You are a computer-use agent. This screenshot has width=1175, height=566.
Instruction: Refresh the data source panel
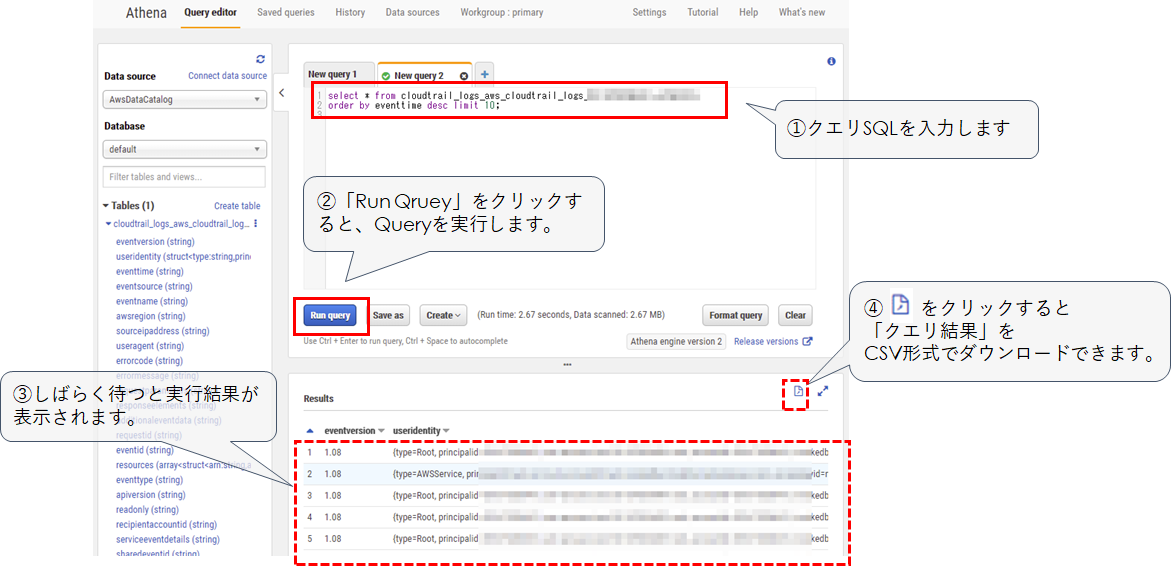(261, 59)
